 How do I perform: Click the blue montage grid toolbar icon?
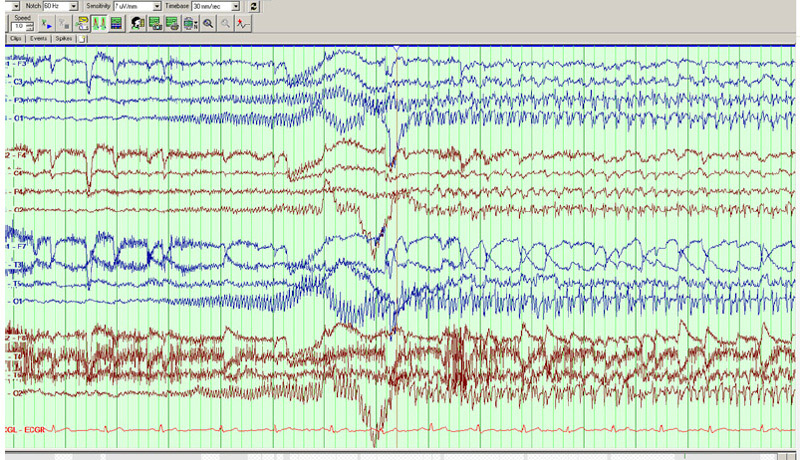pos(116,22)
